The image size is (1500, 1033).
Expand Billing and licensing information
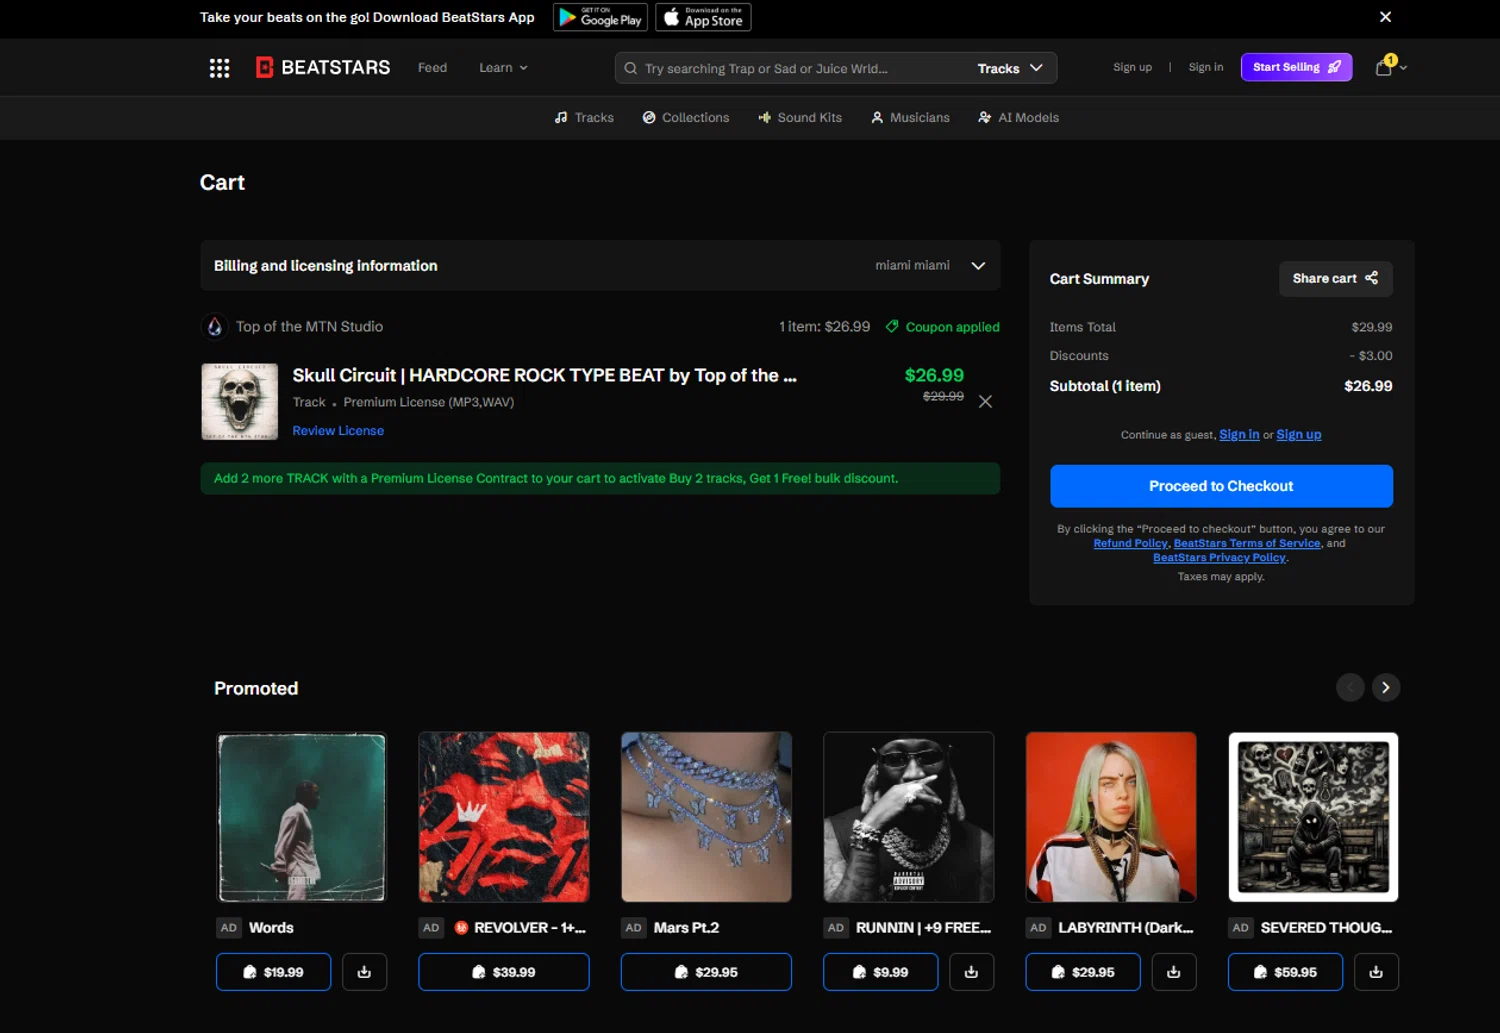600,265
